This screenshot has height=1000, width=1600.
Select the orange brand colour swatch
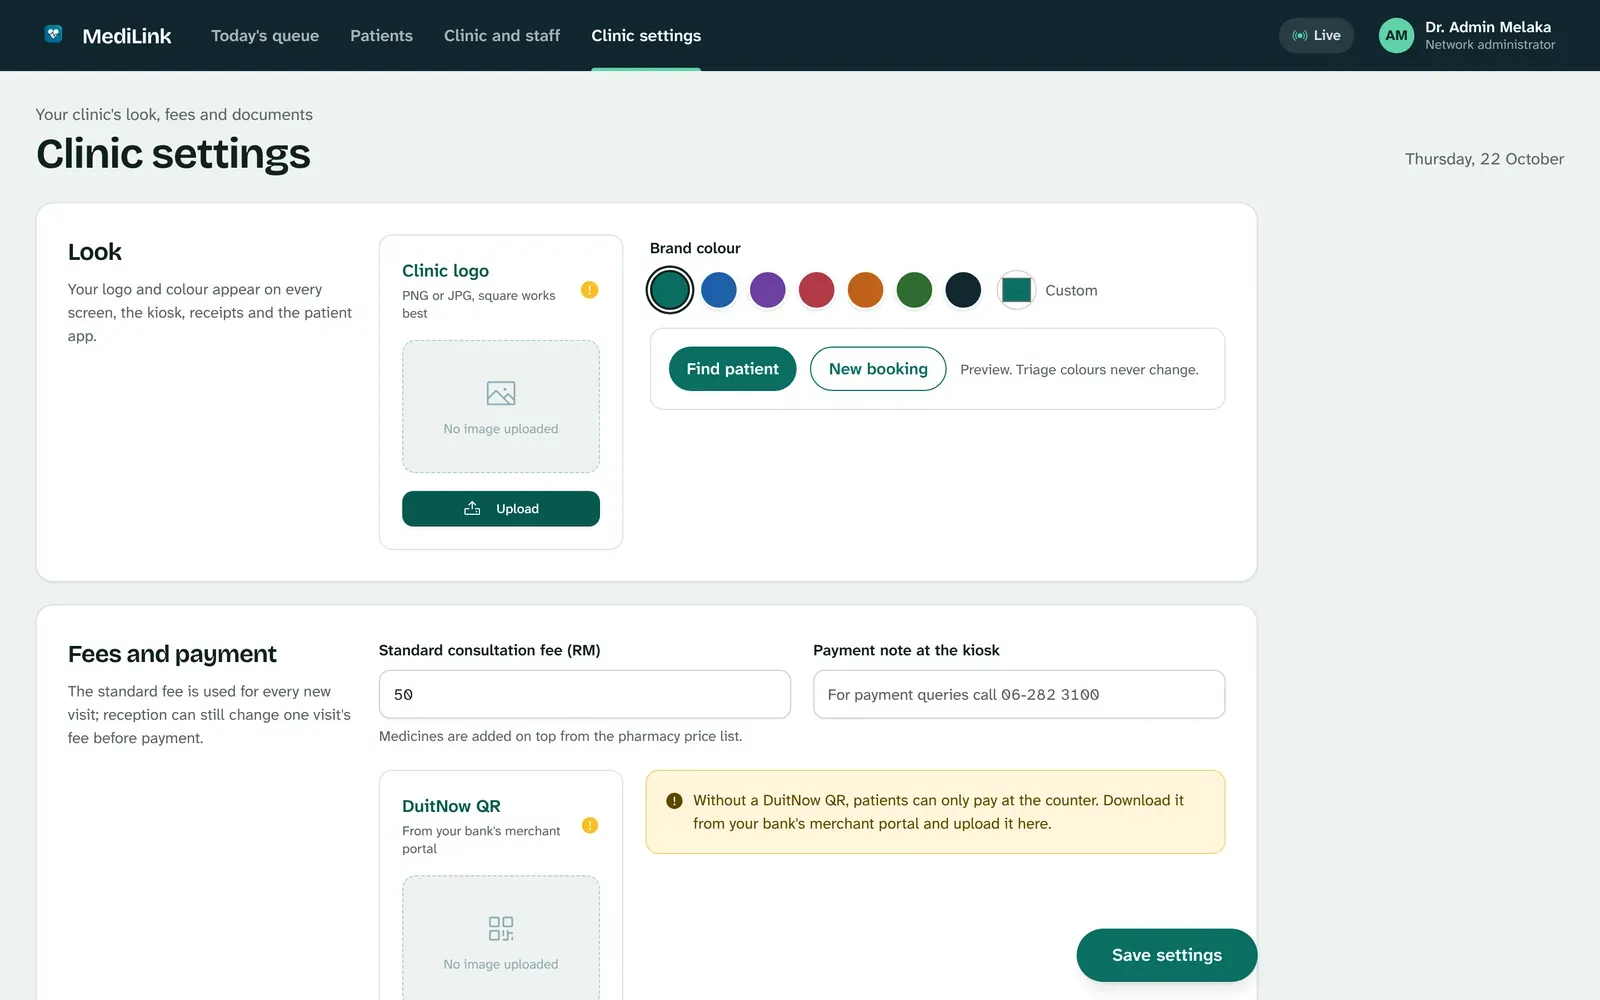866,290
